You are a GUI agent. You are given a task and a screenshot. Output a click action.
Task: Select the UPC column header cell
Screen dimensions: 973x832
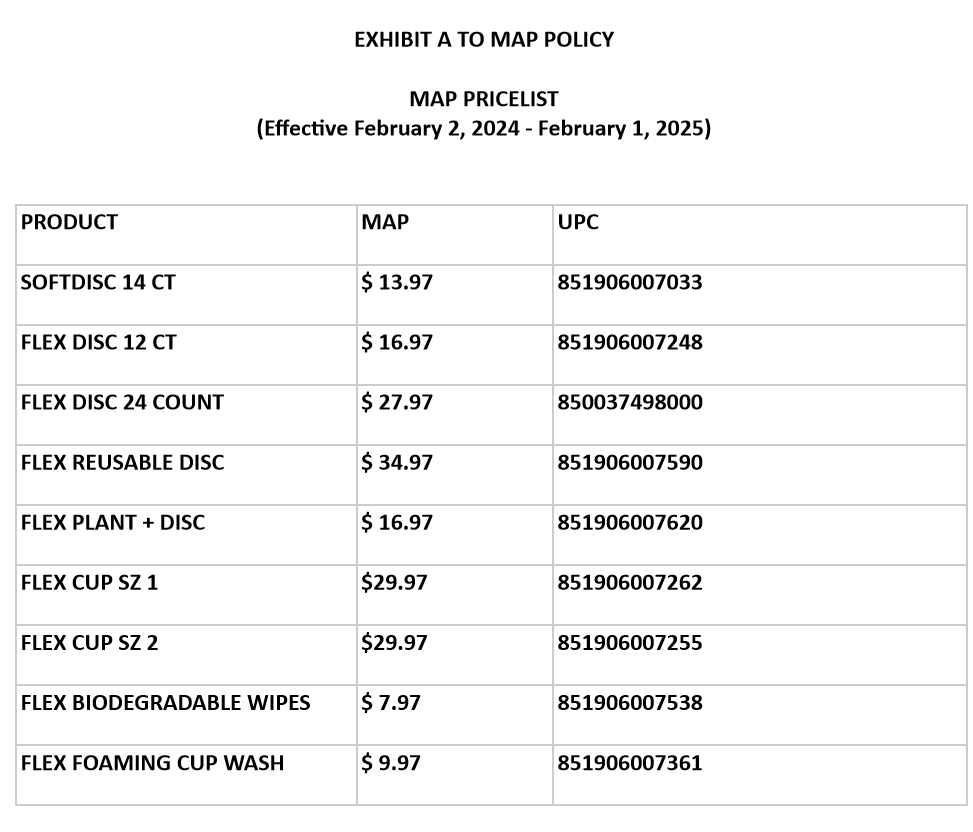click(578, 222)
